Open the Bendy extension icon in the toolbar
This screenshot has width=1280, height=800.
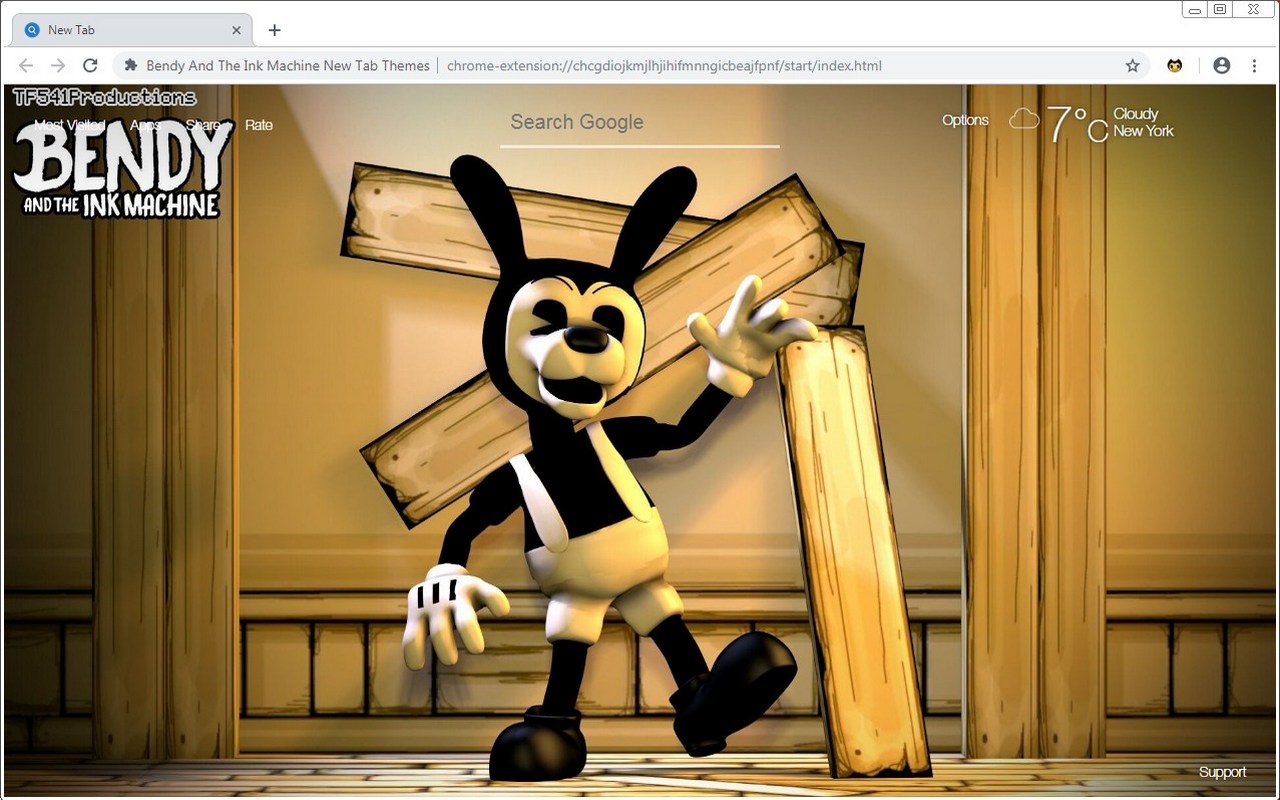coord(1174,65)
